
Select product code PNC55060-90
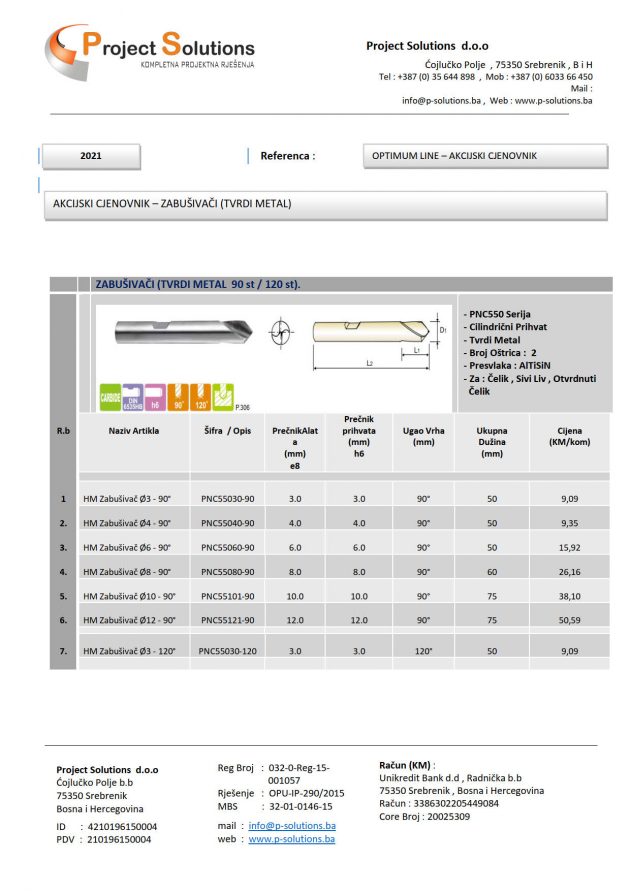pyautogui.click(x=228, y=547)
